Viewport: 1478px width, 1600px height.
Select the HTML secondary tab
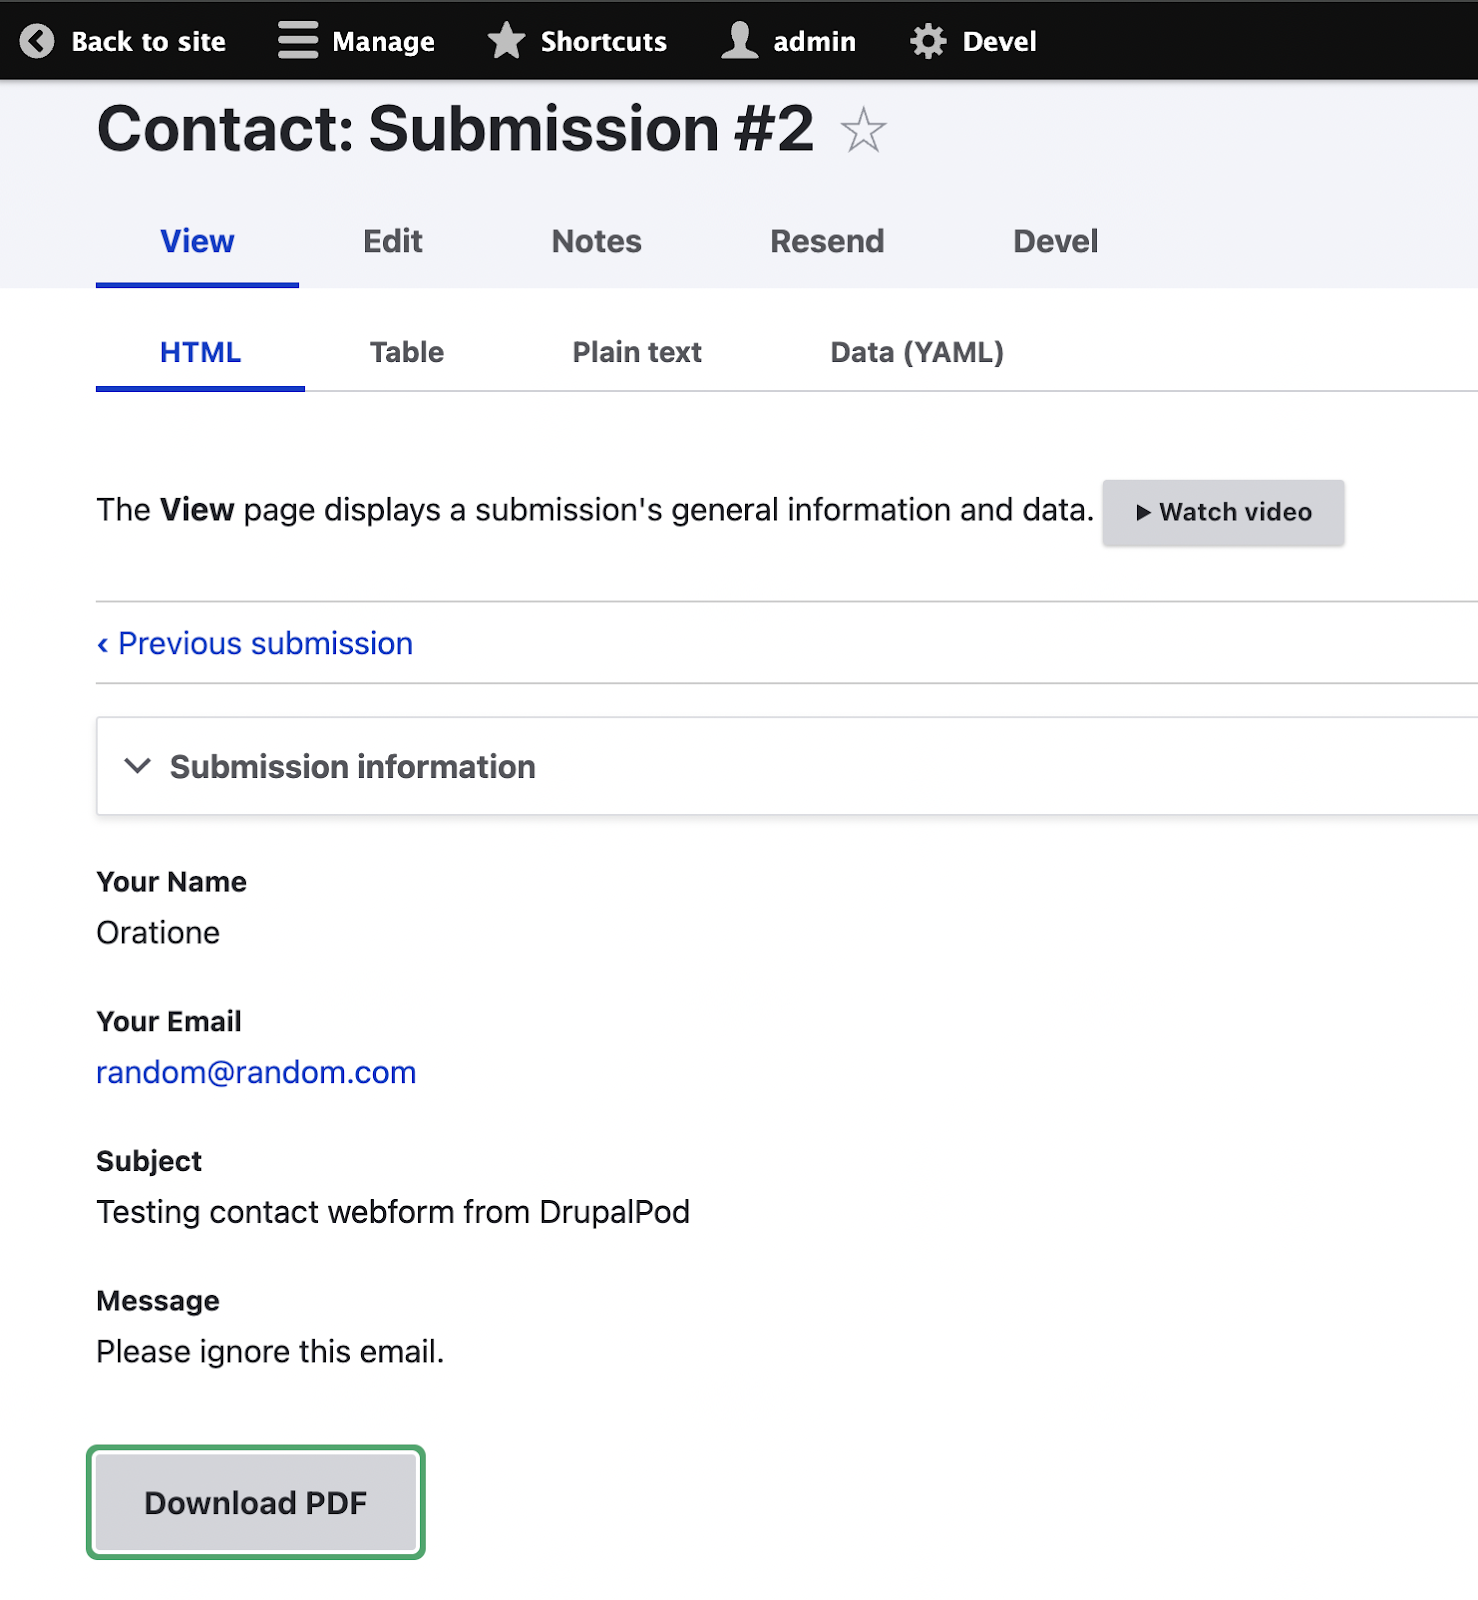200,352
